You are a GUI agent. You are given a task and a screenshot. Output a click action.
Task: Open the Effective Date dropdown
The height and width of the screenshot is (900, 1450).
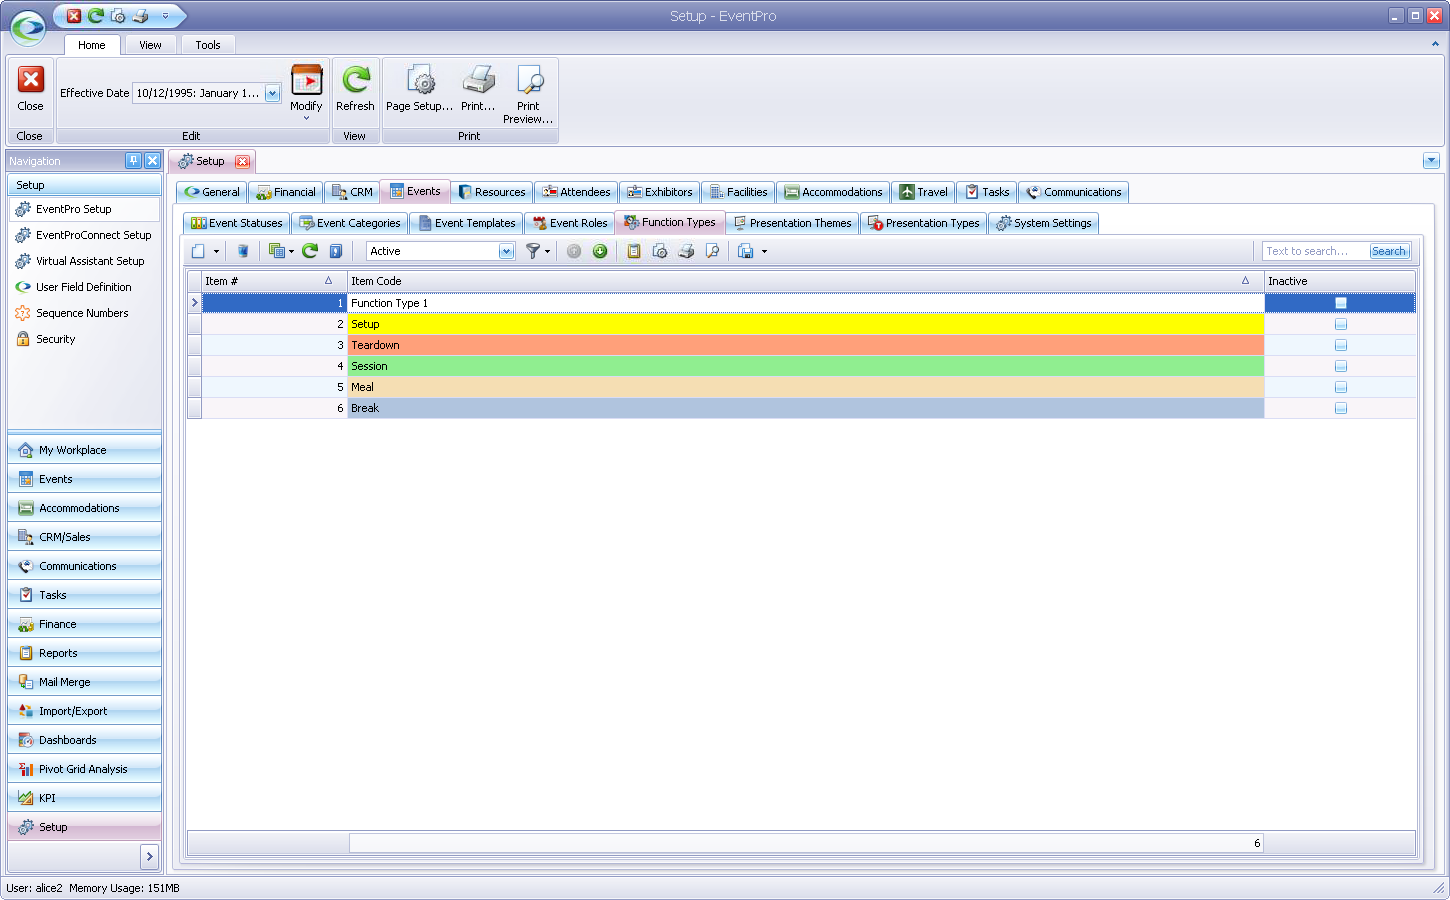pos(272,93)
